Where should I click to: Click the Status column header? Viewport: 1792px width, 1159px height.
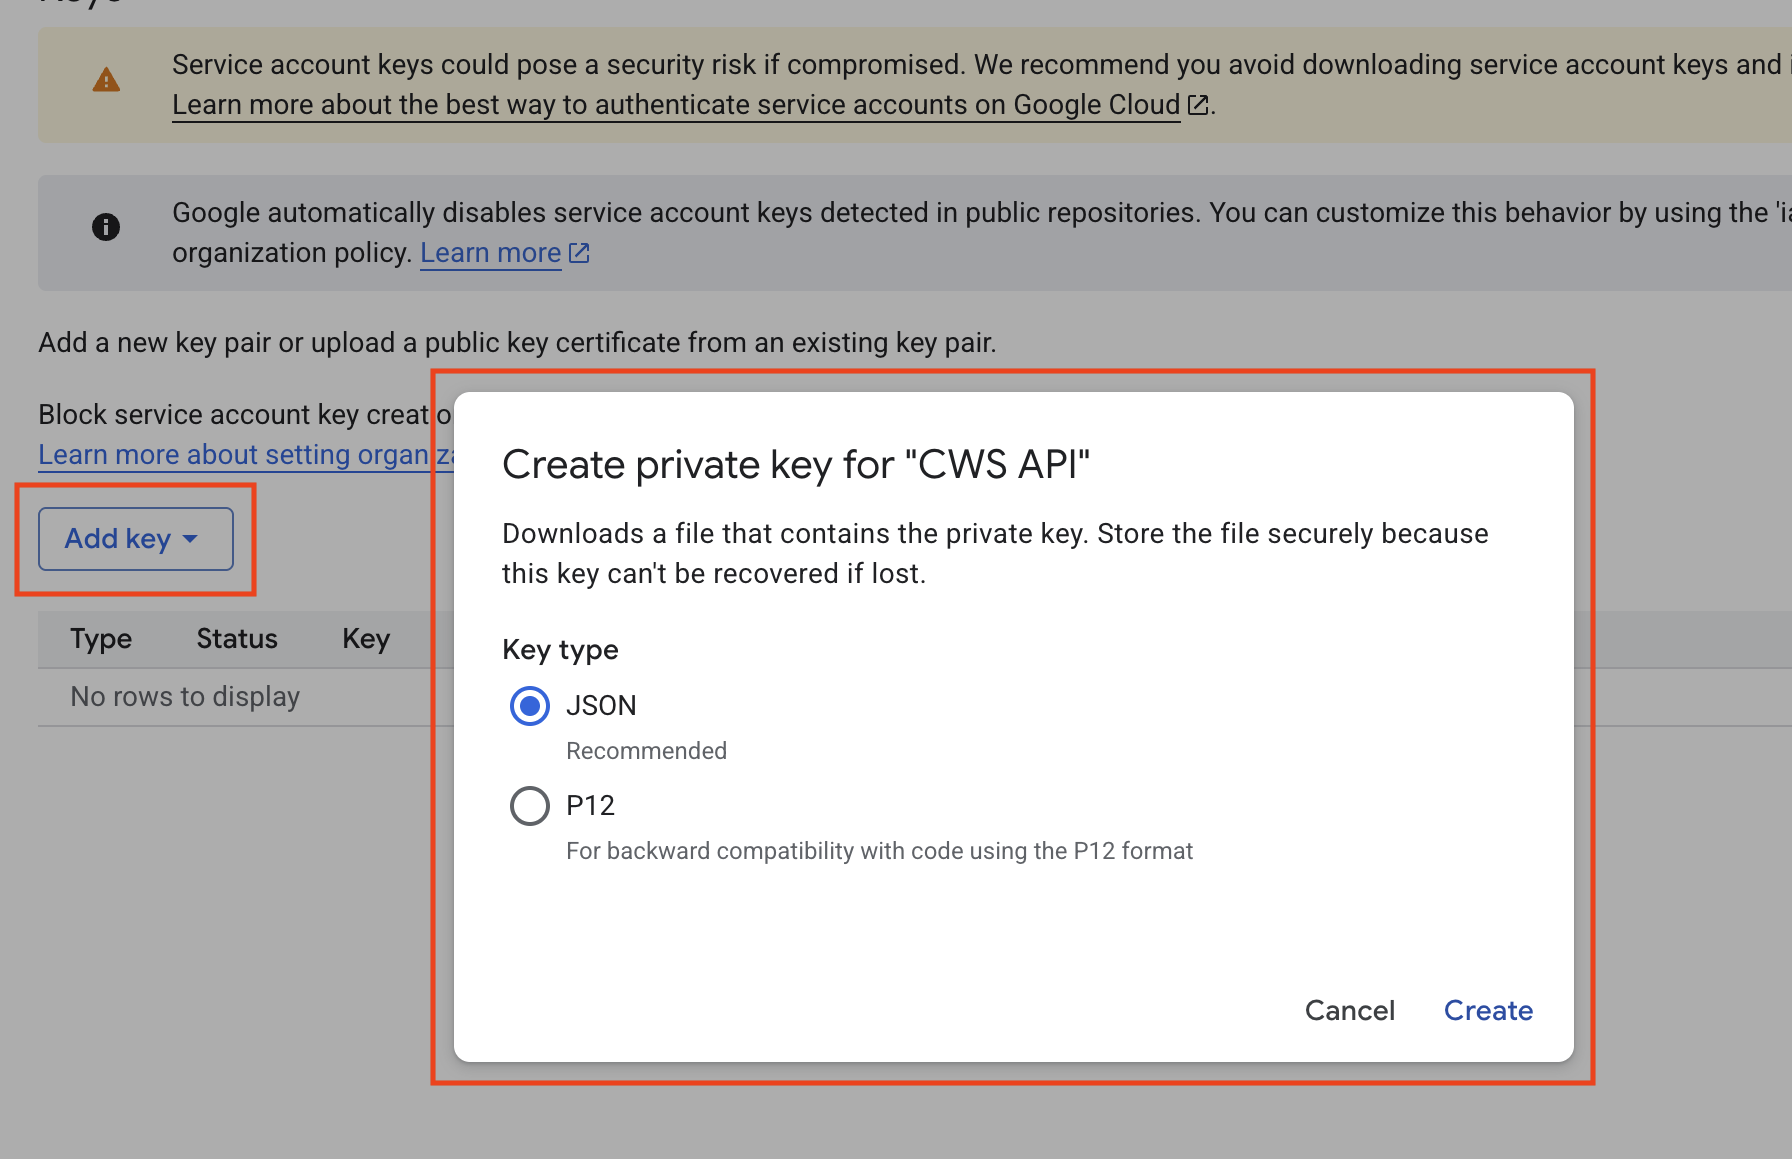coord(236,639)
